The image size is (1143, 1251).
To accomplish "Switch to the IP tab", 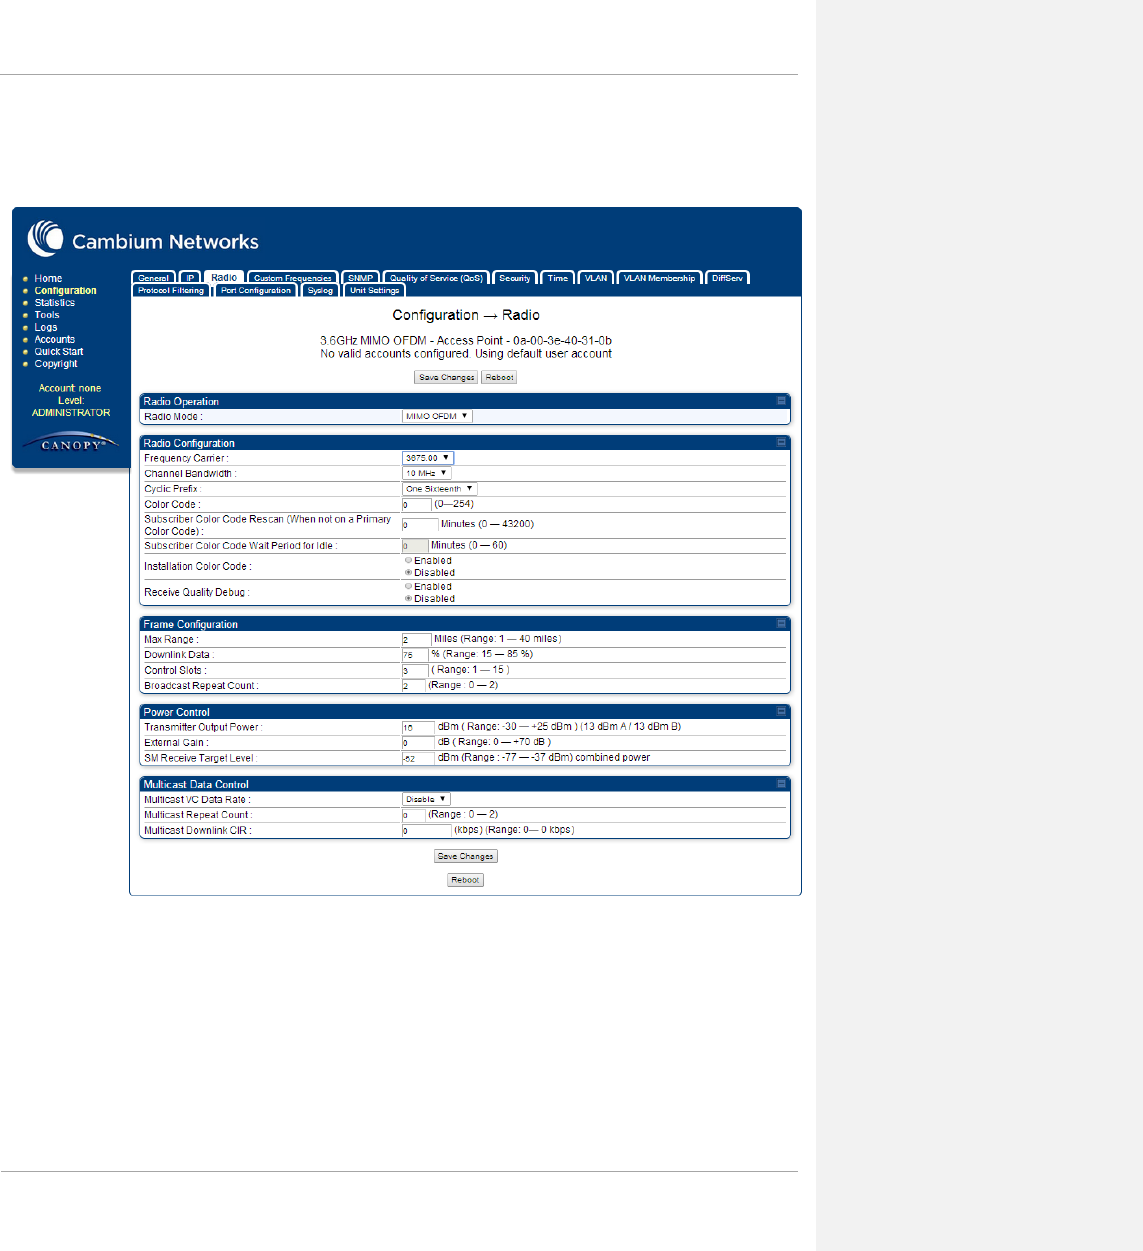I will [190, 278].
